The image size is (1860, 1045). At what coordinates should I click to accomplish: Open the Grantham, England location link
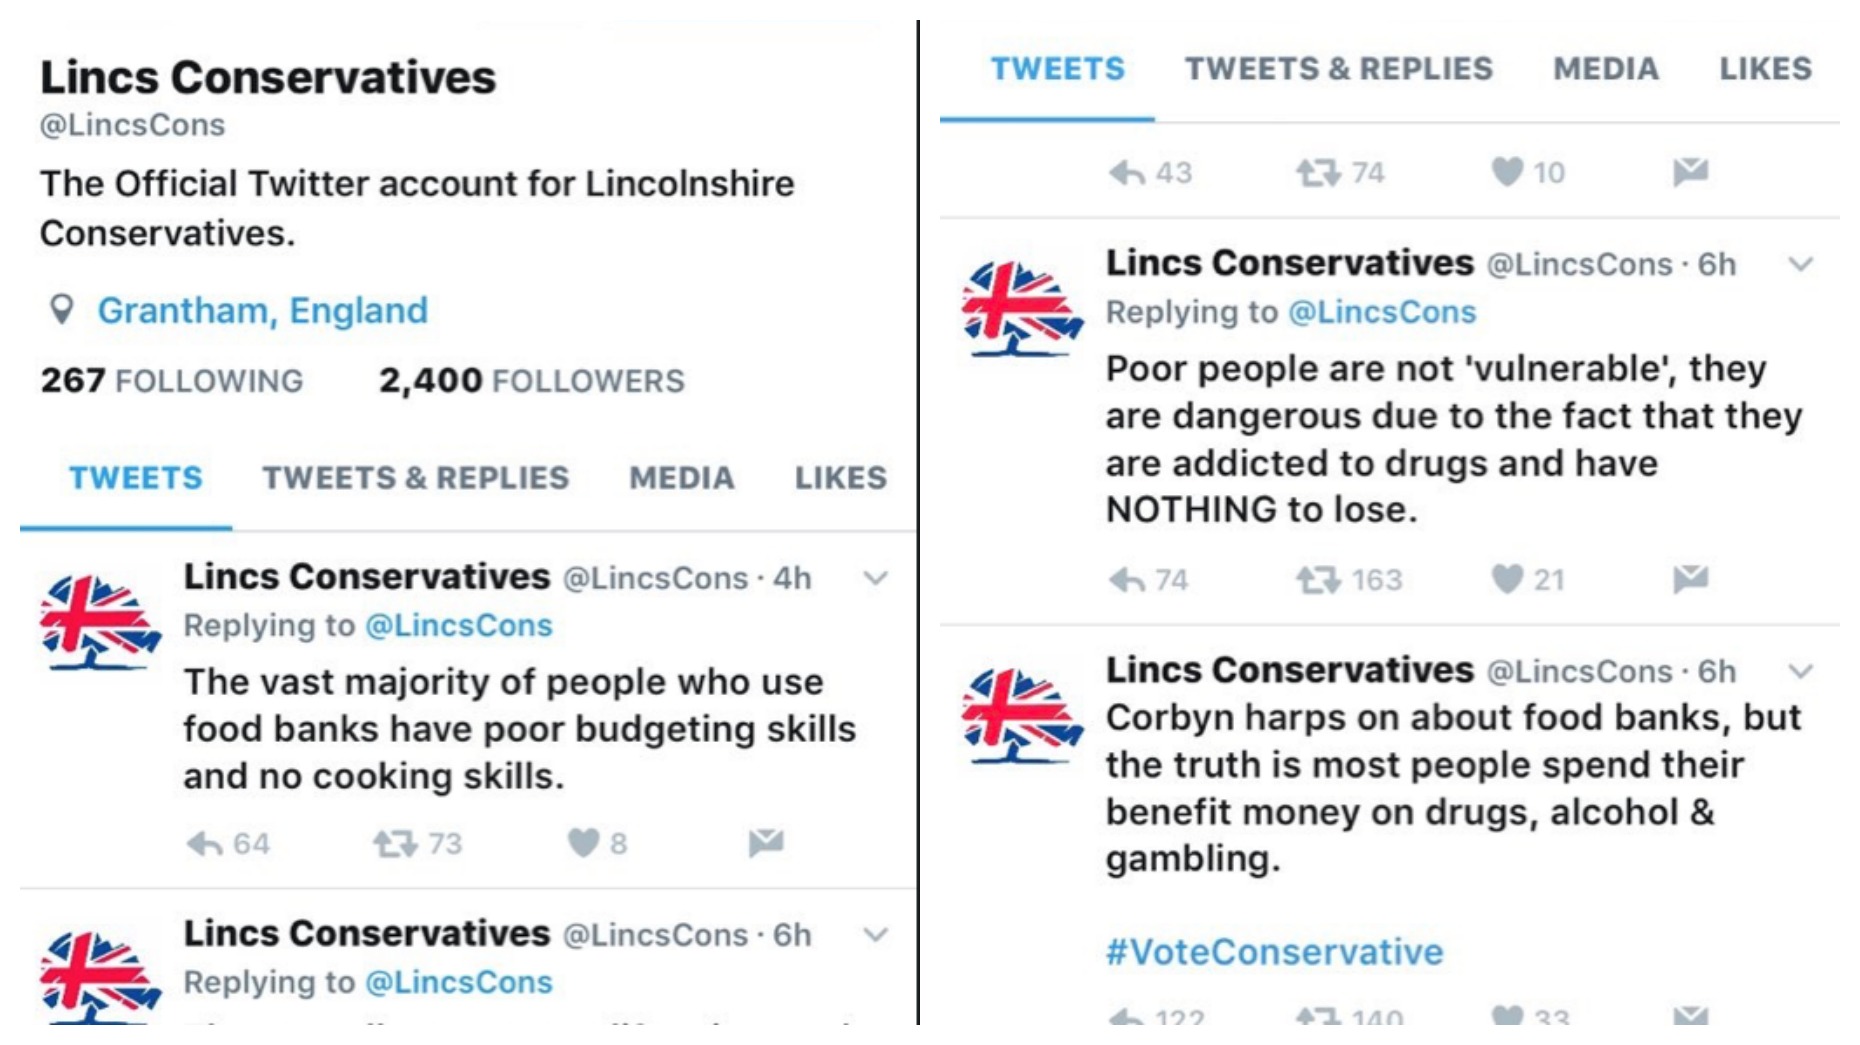[x=262, y=311]
